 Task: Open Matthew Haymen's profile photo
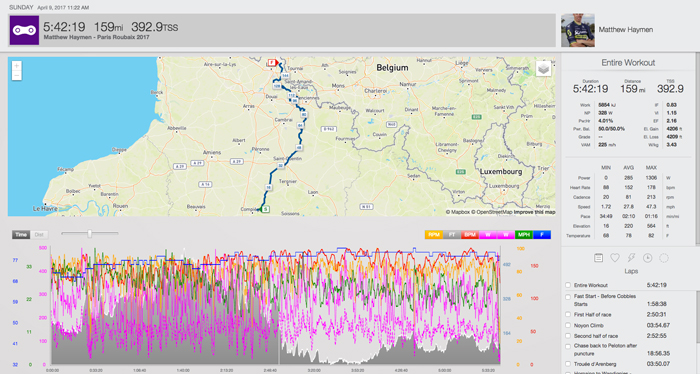(578, 30)
